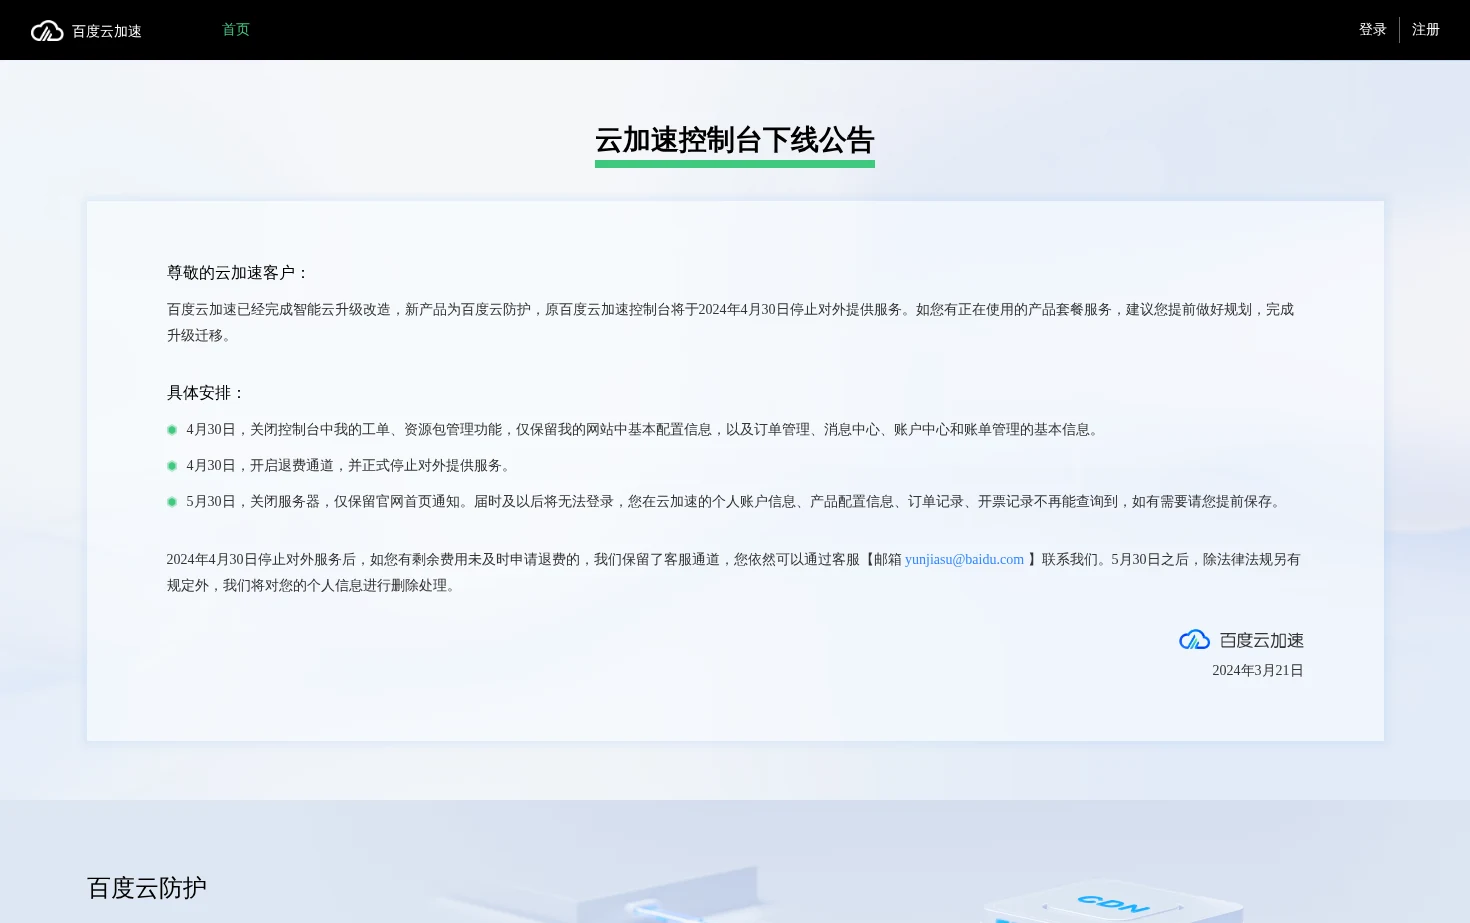Click the blue 百度云加速 signature logo
This screenshot has width=1470, height=923.
pos(1241,640)
